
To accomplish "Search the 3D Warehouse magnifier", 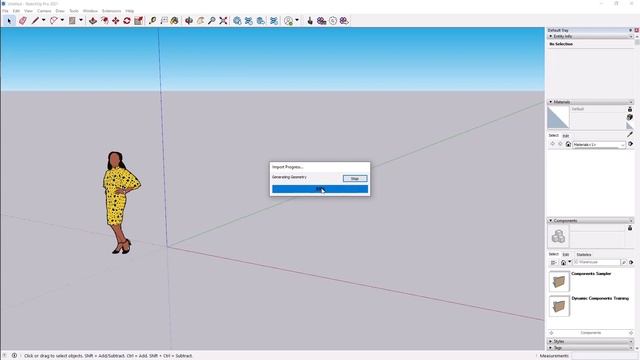I will (x=624, y=262).
